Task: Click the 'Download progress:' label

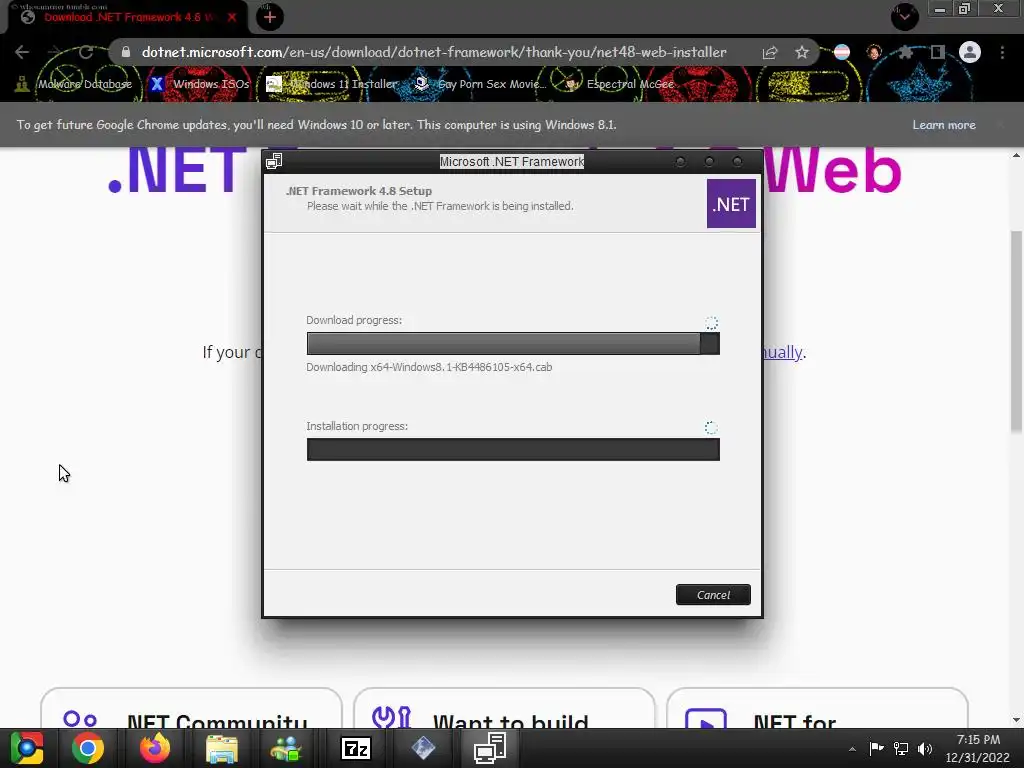Action: click(354, 320)
